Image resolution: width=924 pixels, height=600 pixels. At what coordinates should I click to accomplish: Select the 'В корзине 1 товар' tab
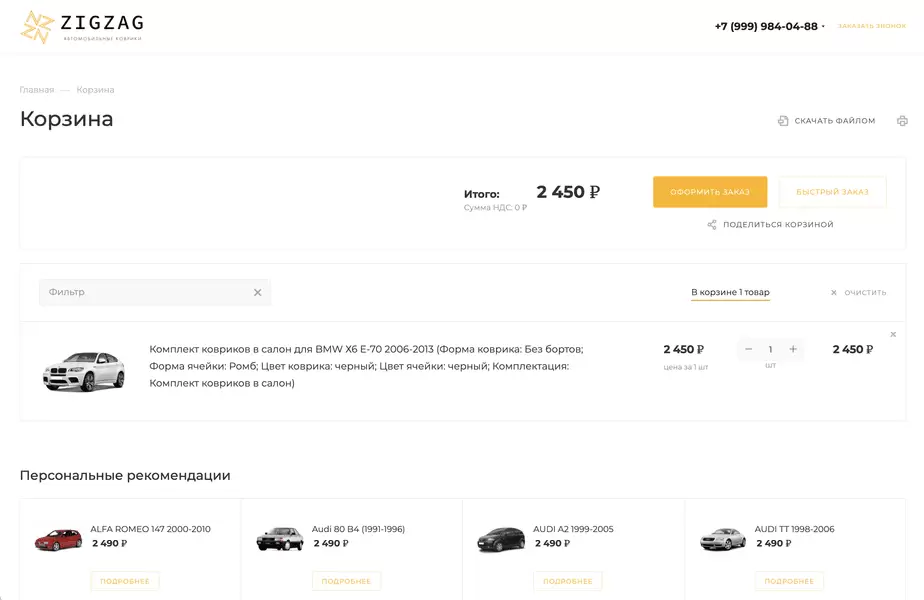click(x=730, y=293)
